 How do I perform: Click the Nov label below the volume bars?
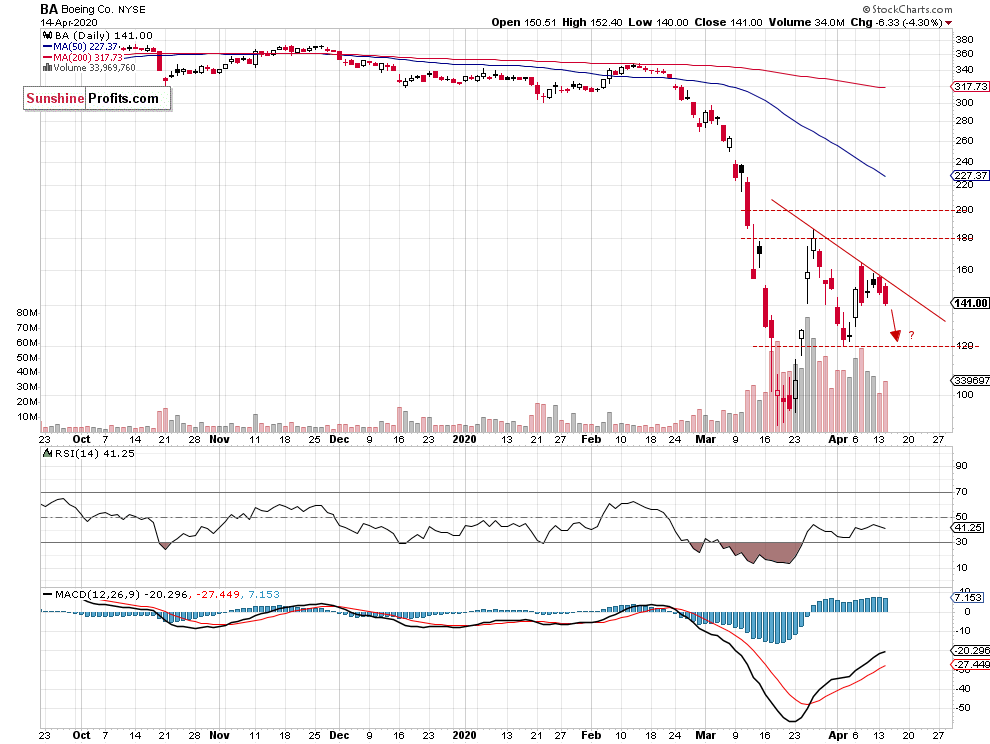[220, 439]
